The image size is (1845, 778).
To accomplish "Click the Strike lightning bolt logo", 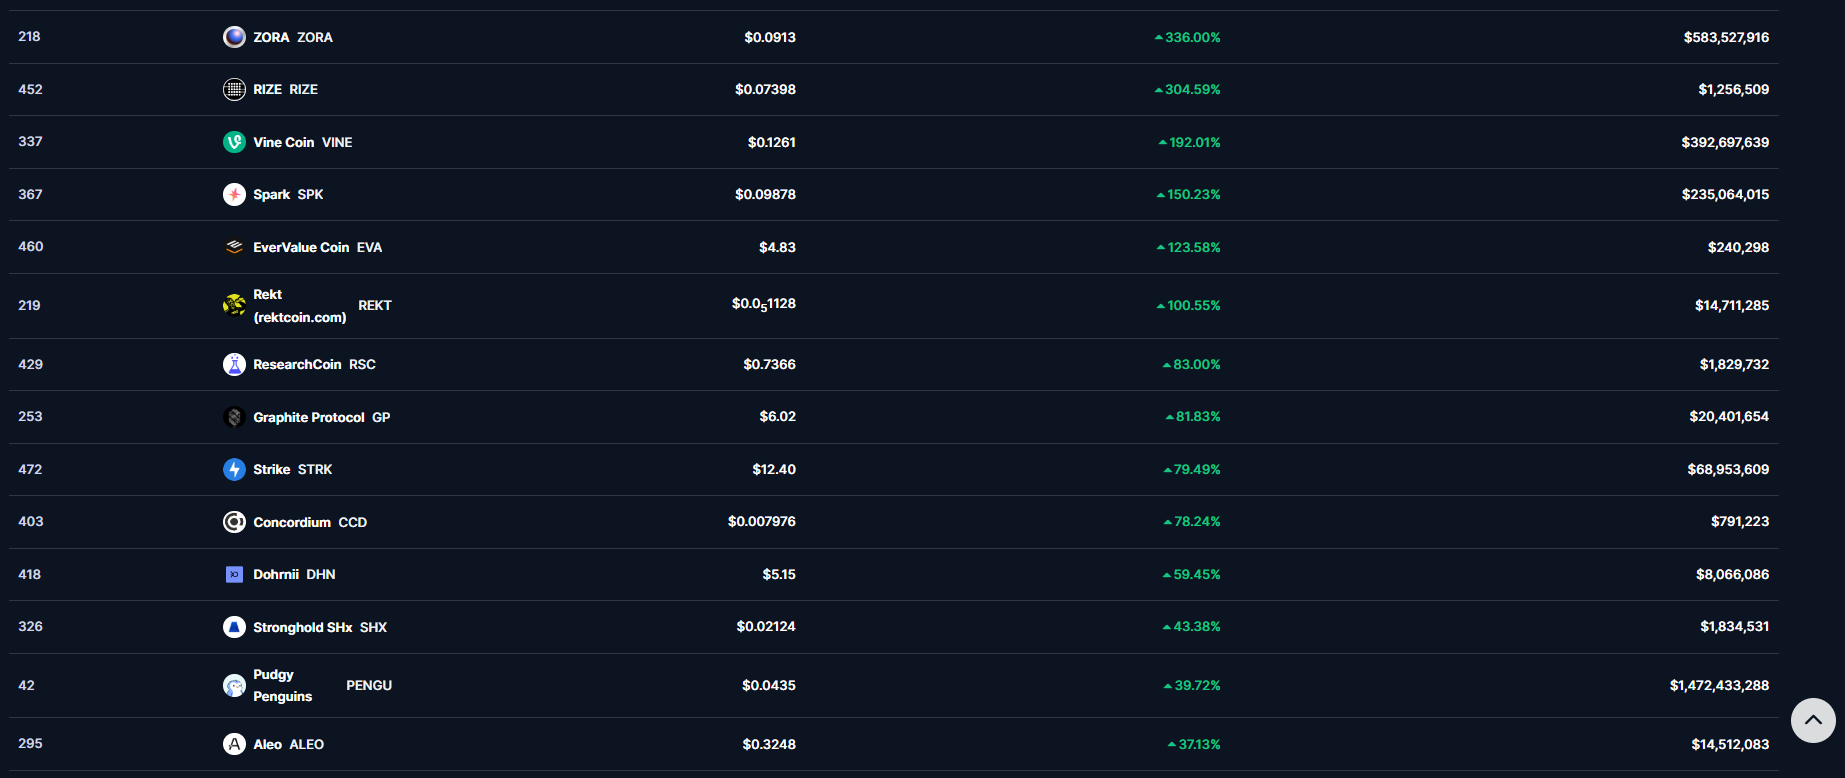I will (x=234, y=469).
